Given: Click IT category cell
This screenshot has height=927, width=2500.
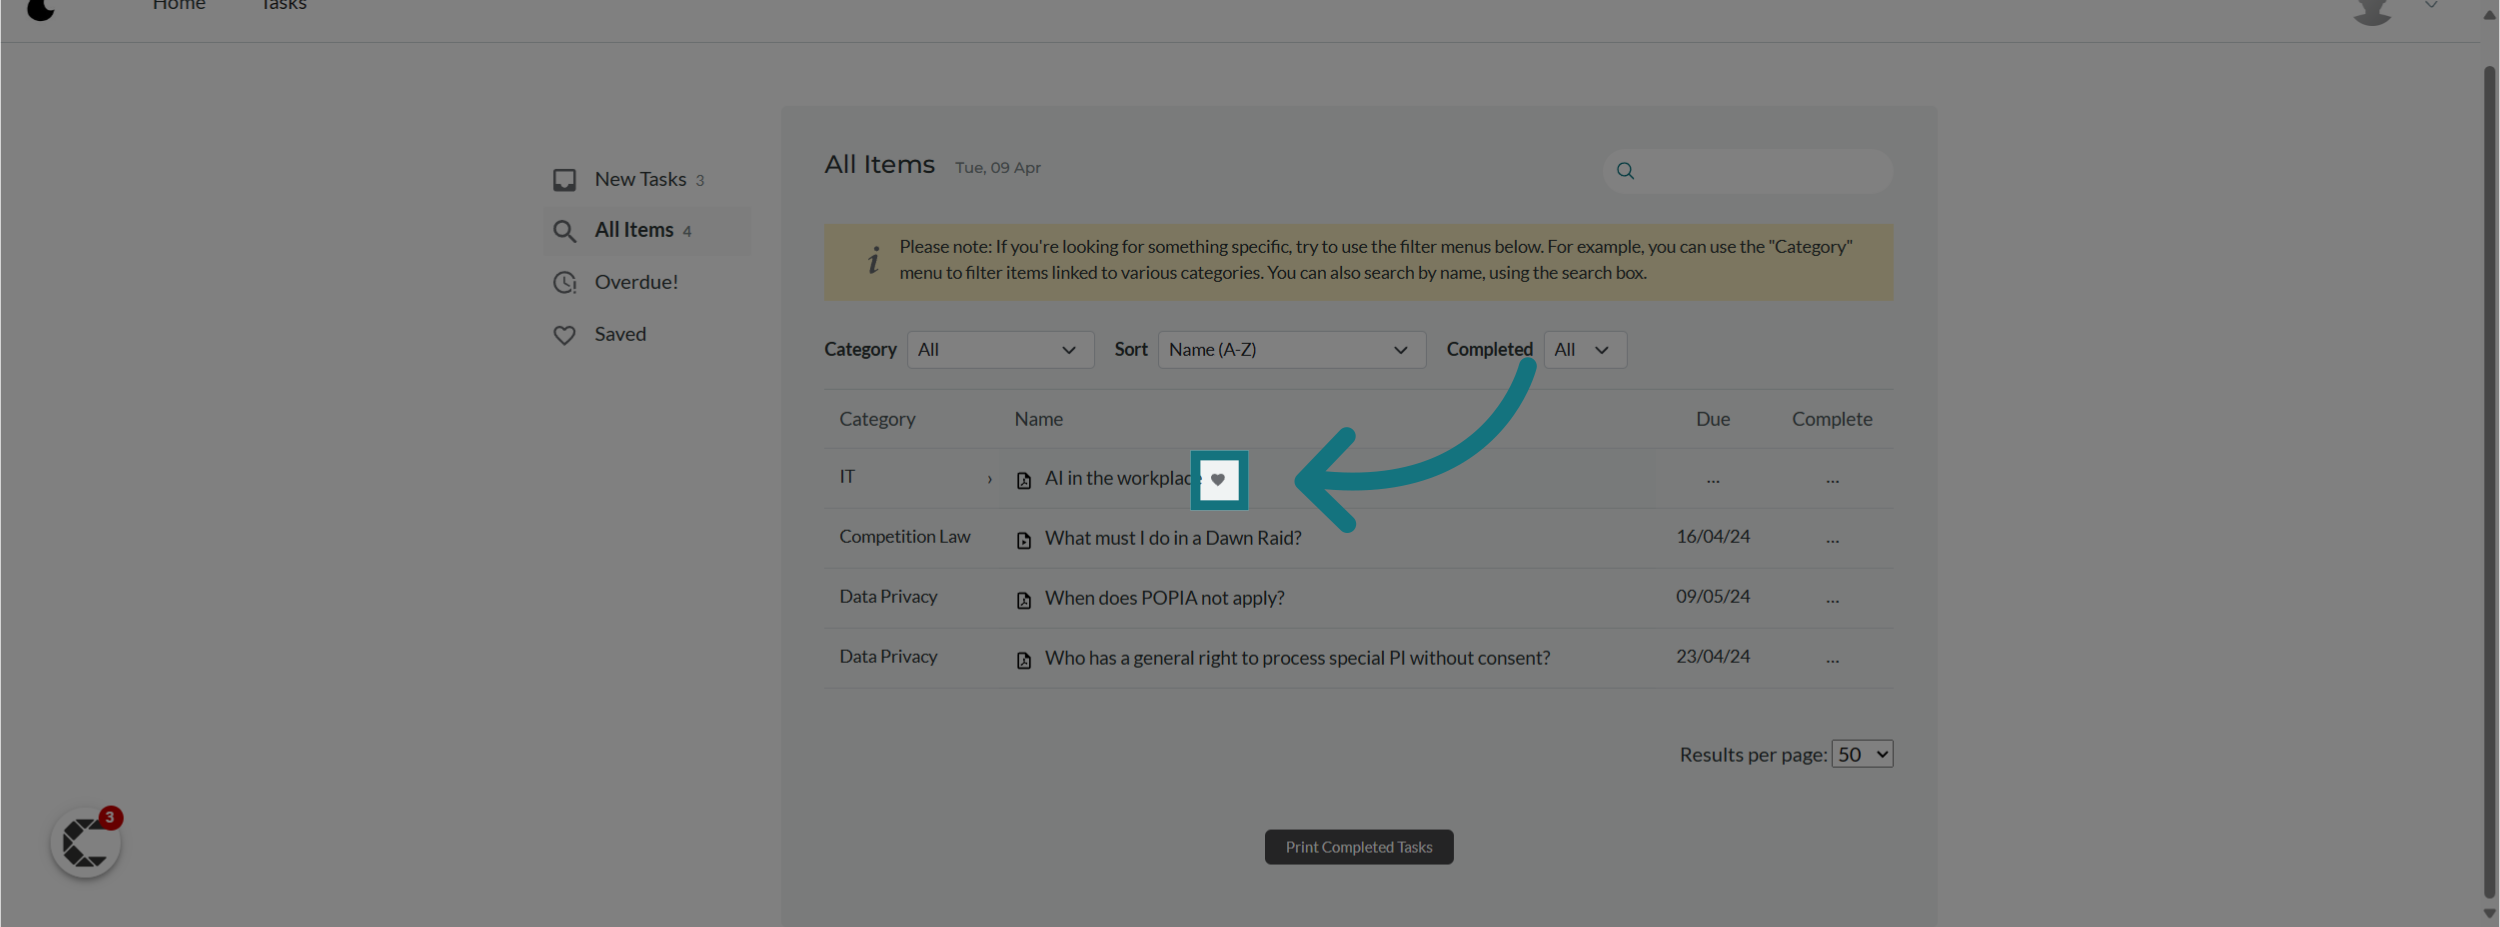Looking at the screenshot, I should click(x=847, y=477).
